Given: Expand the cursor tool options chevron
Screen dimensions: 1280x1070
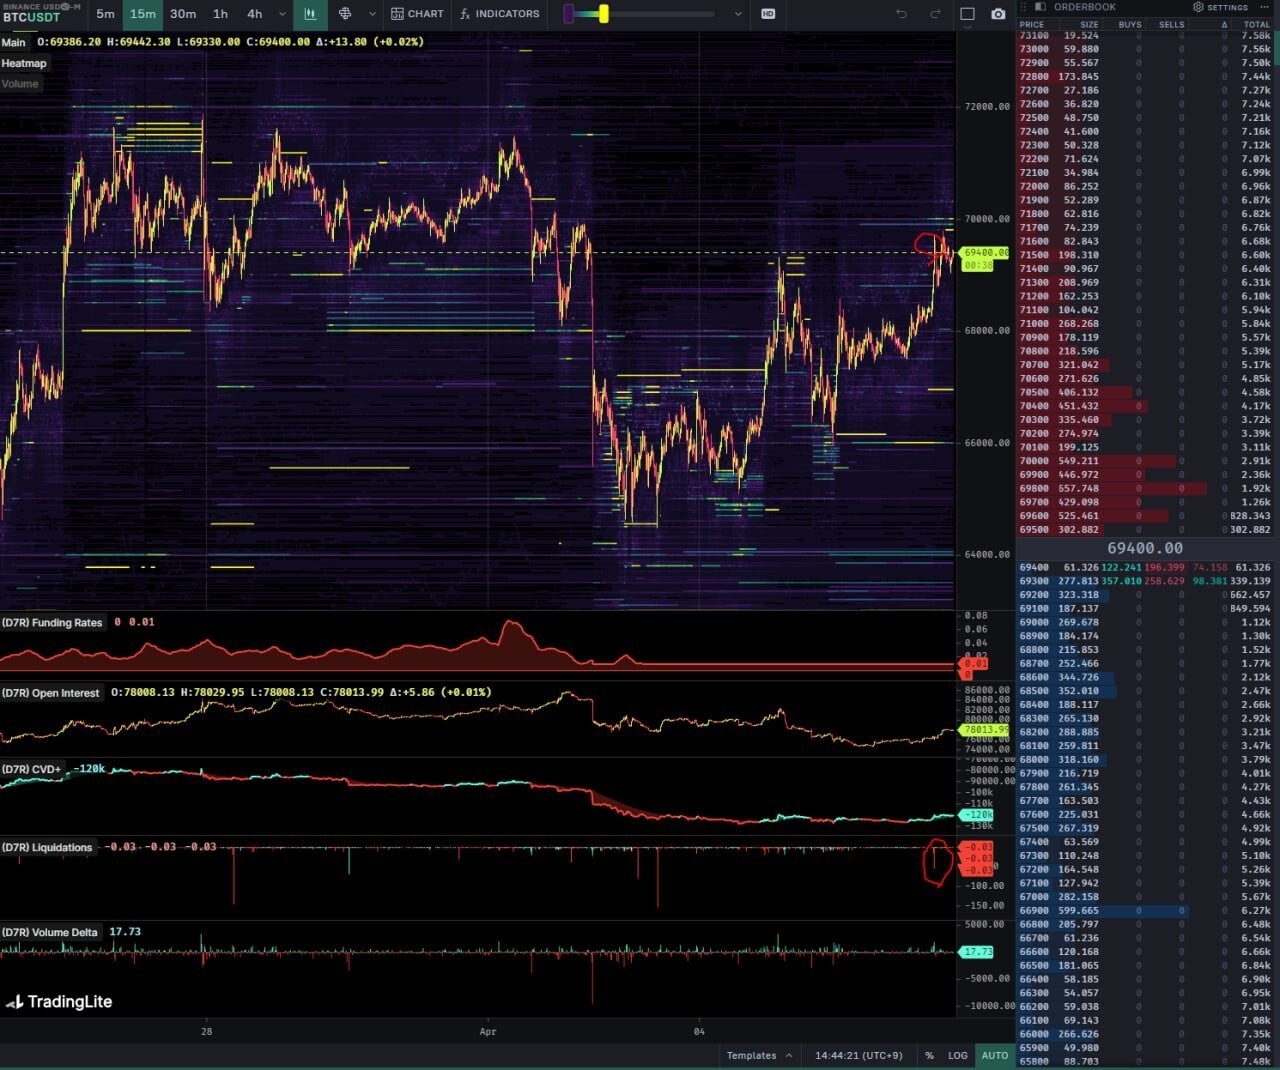Looking at the screenshot, I should click(x=372, y=14).
